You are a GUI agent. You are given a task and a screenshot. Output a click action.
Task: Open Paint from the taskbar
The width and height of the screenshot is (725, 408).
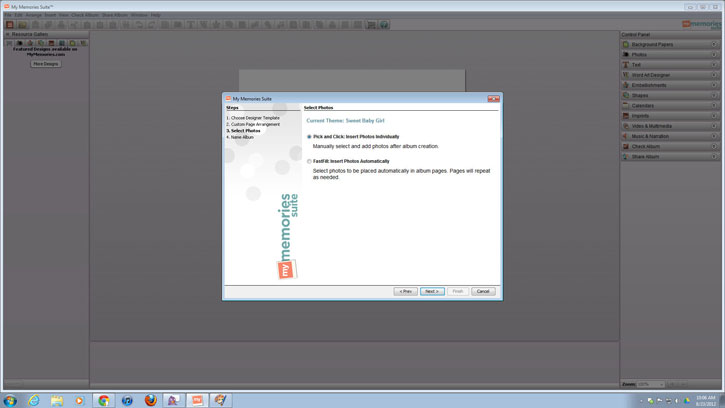tap(221, 401)
